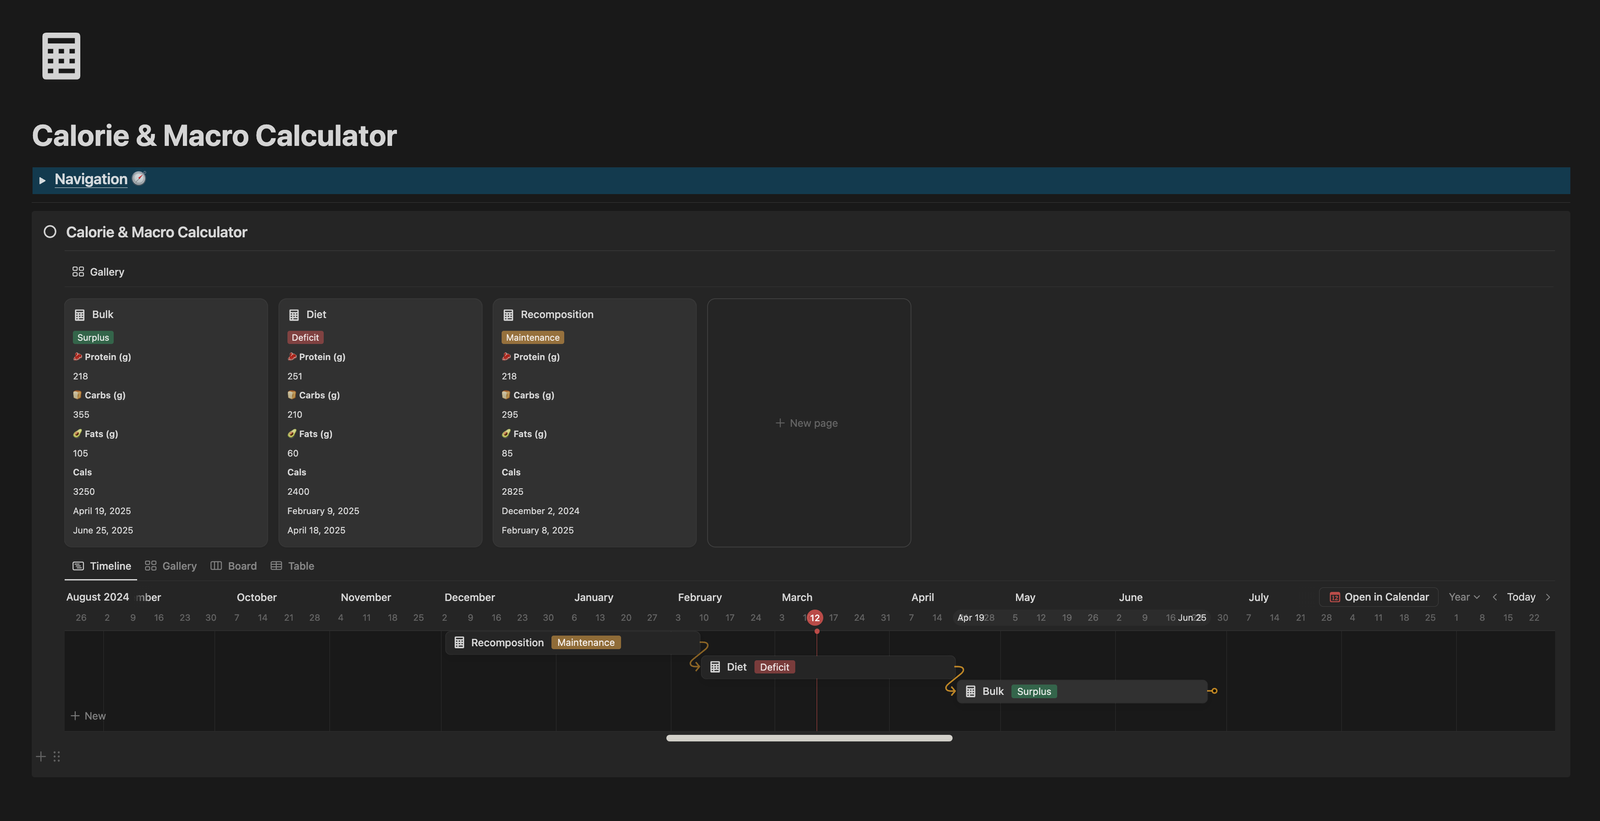This screenshot has height=821, width=1600.
Task: Click the verified badge next to Navigation
Action: click(139, 178)
